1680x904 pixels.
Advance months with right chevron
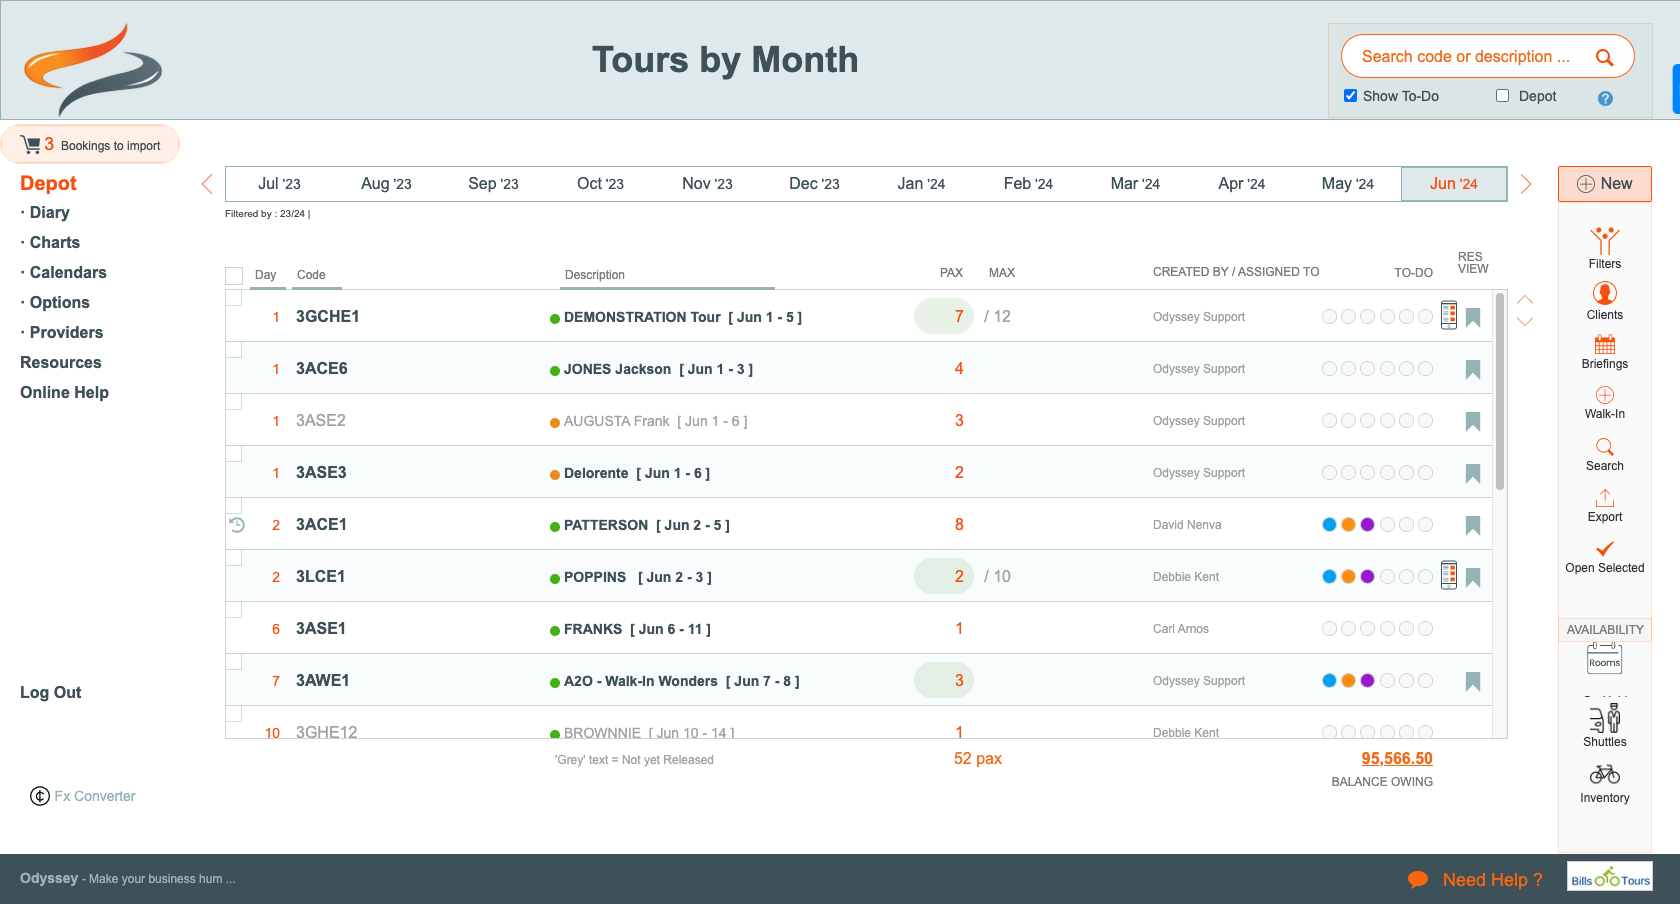pos(1526,184)
